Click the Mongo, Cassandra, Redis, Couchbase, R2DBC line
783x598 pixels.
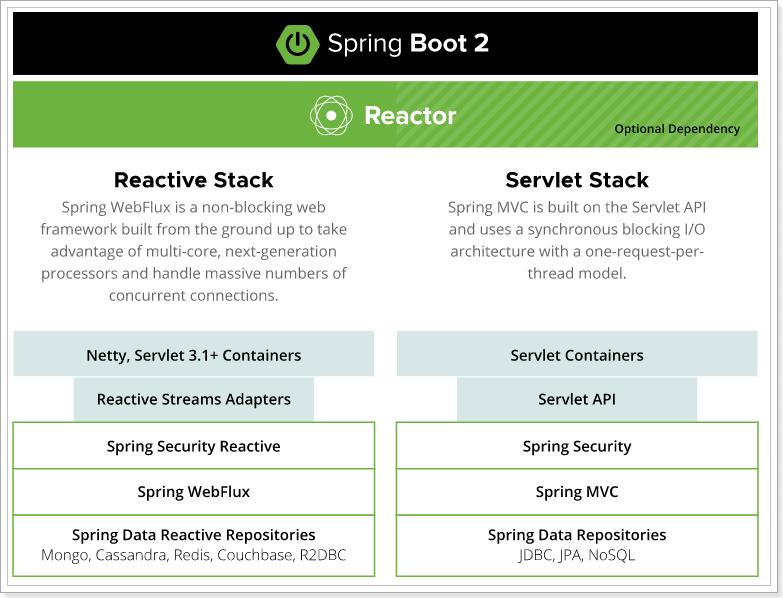click(x=194, y=555)
